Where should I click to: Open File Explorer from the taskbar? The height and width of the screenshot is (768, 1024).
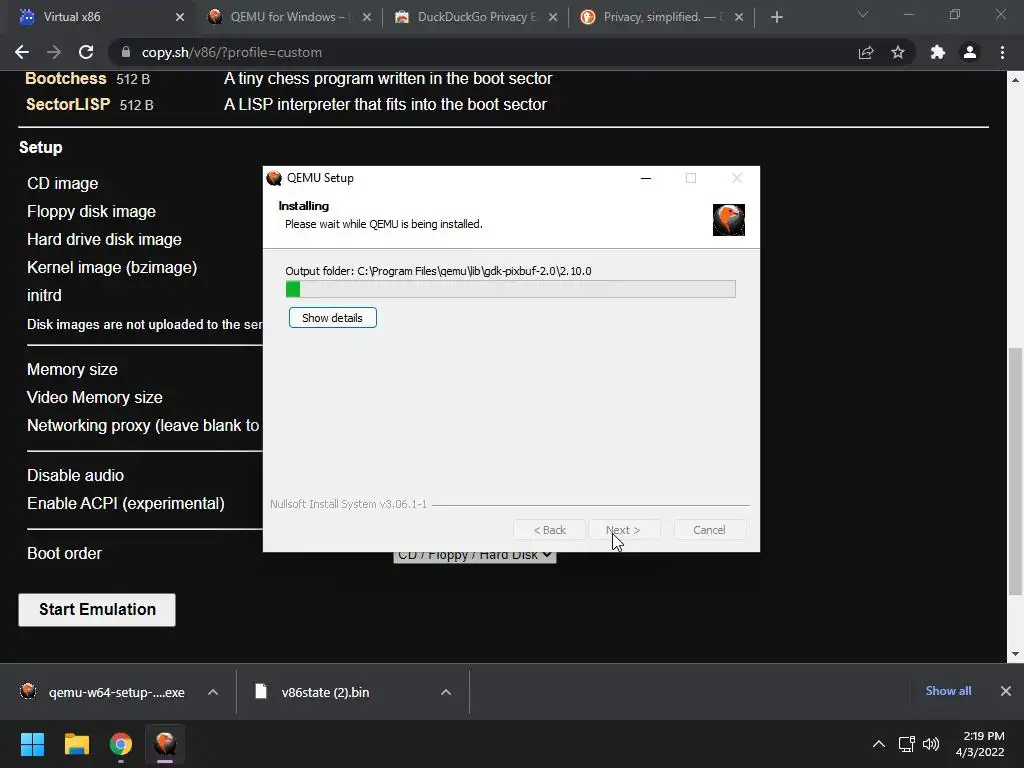tap(76, 744)
